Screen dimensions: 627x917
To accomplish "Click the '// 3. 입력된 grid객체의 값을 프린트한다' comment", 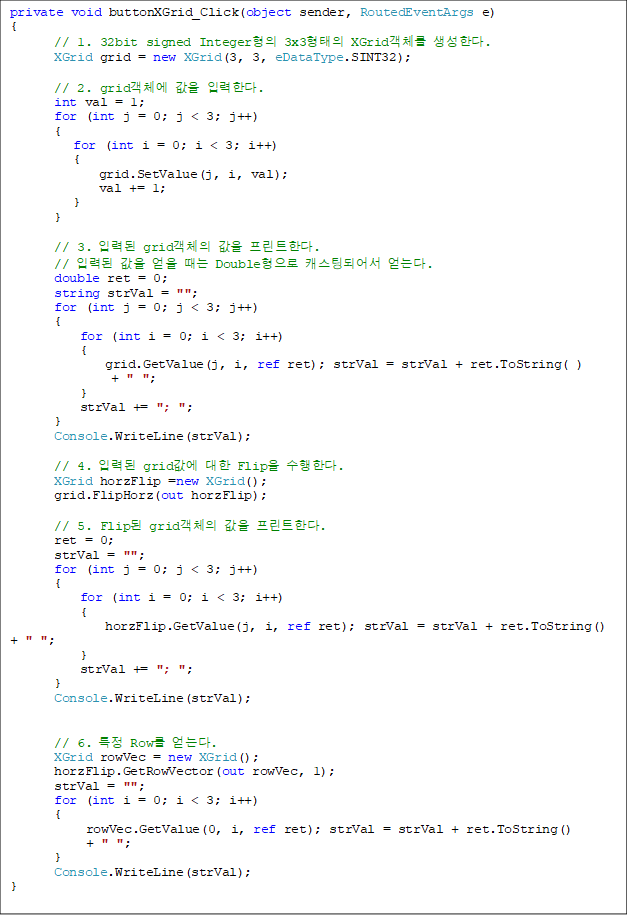I will pyautogui.click(x=187, y=246).
